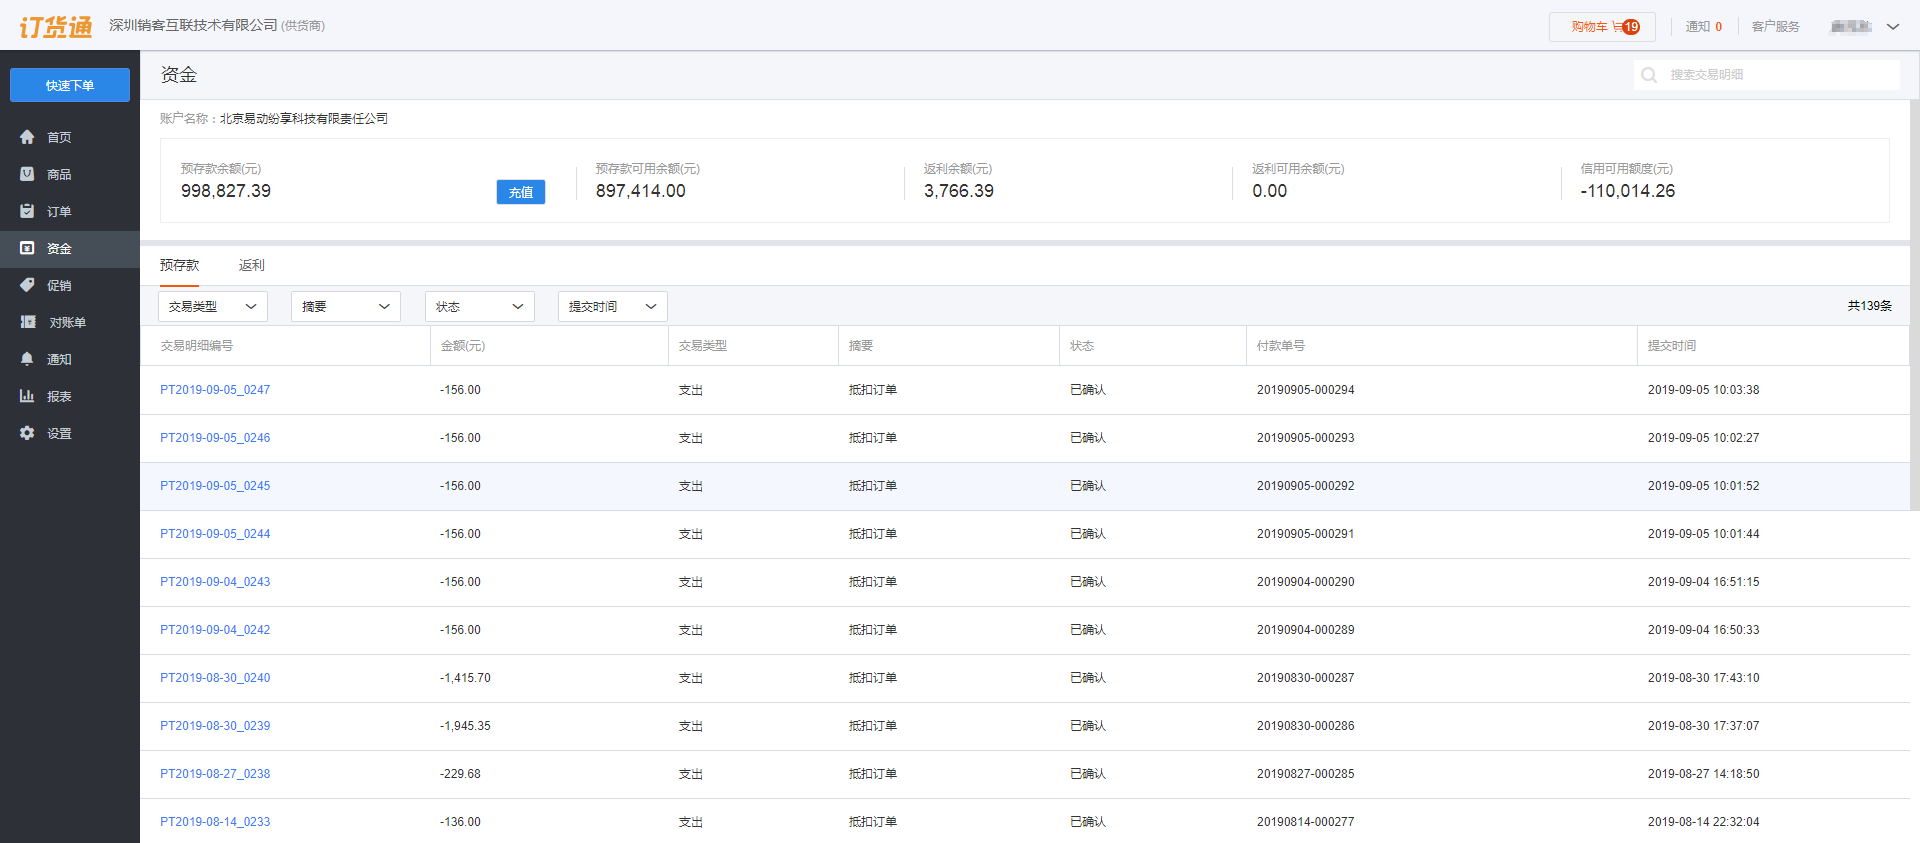Switch to the 返利 tab
Image resolution: width=1920 pixels, height=843 pixels.
coord(252,265)
